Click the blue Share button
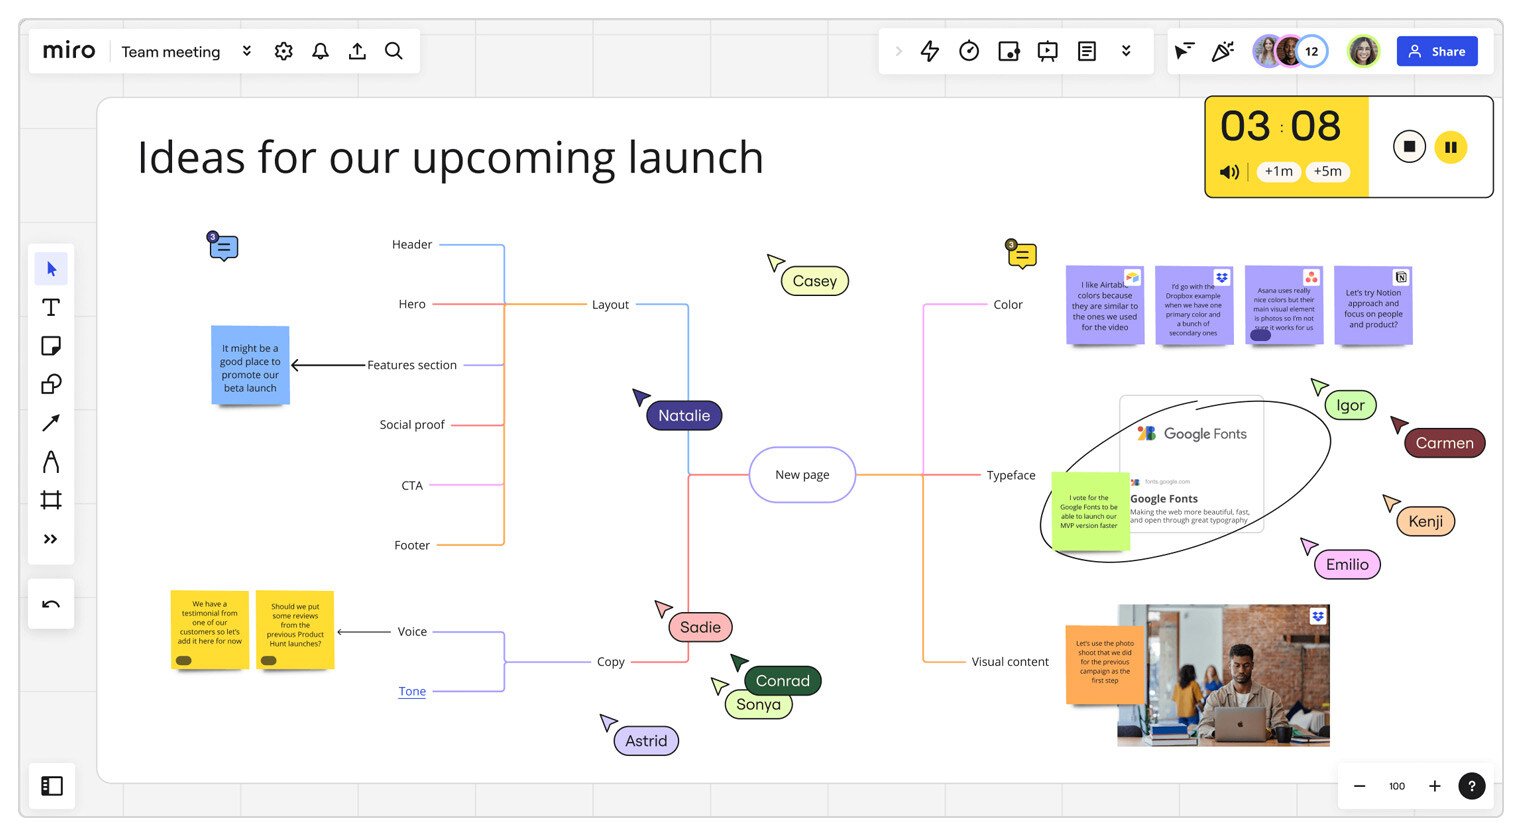1521x836 pixels. (x=1436, y=51)
